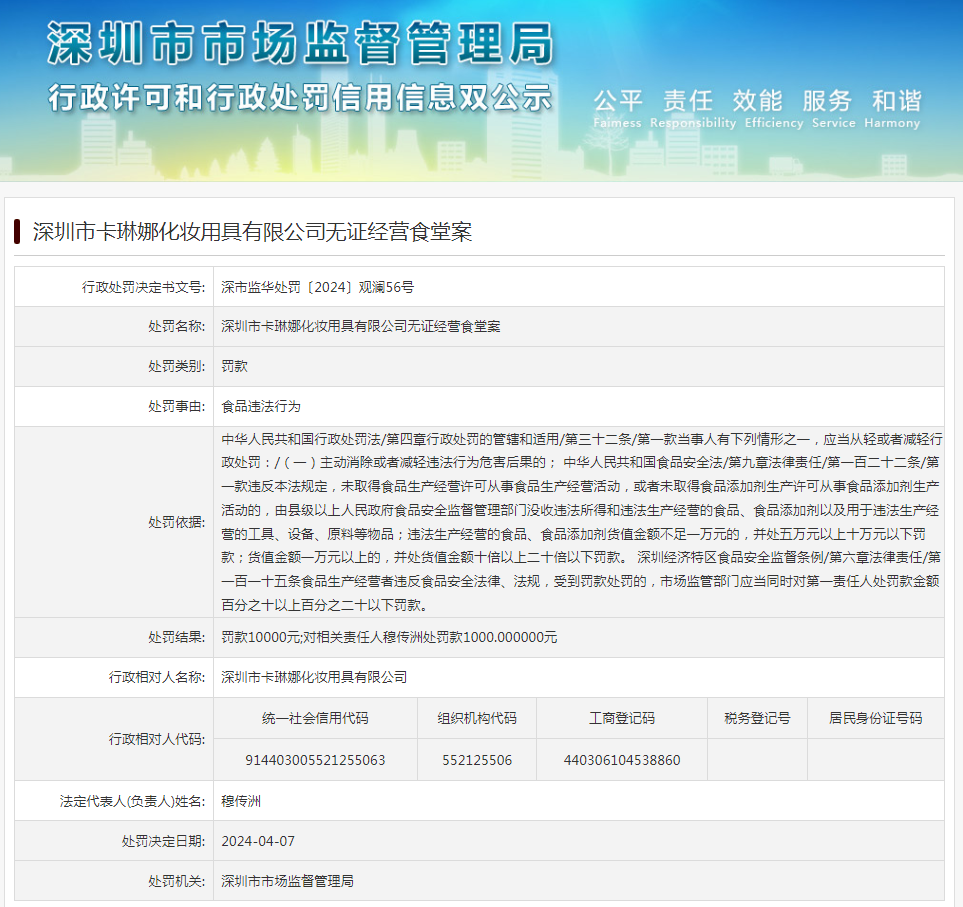Select the 食品违法行为 reason value
963x907 pixels.
261,406
